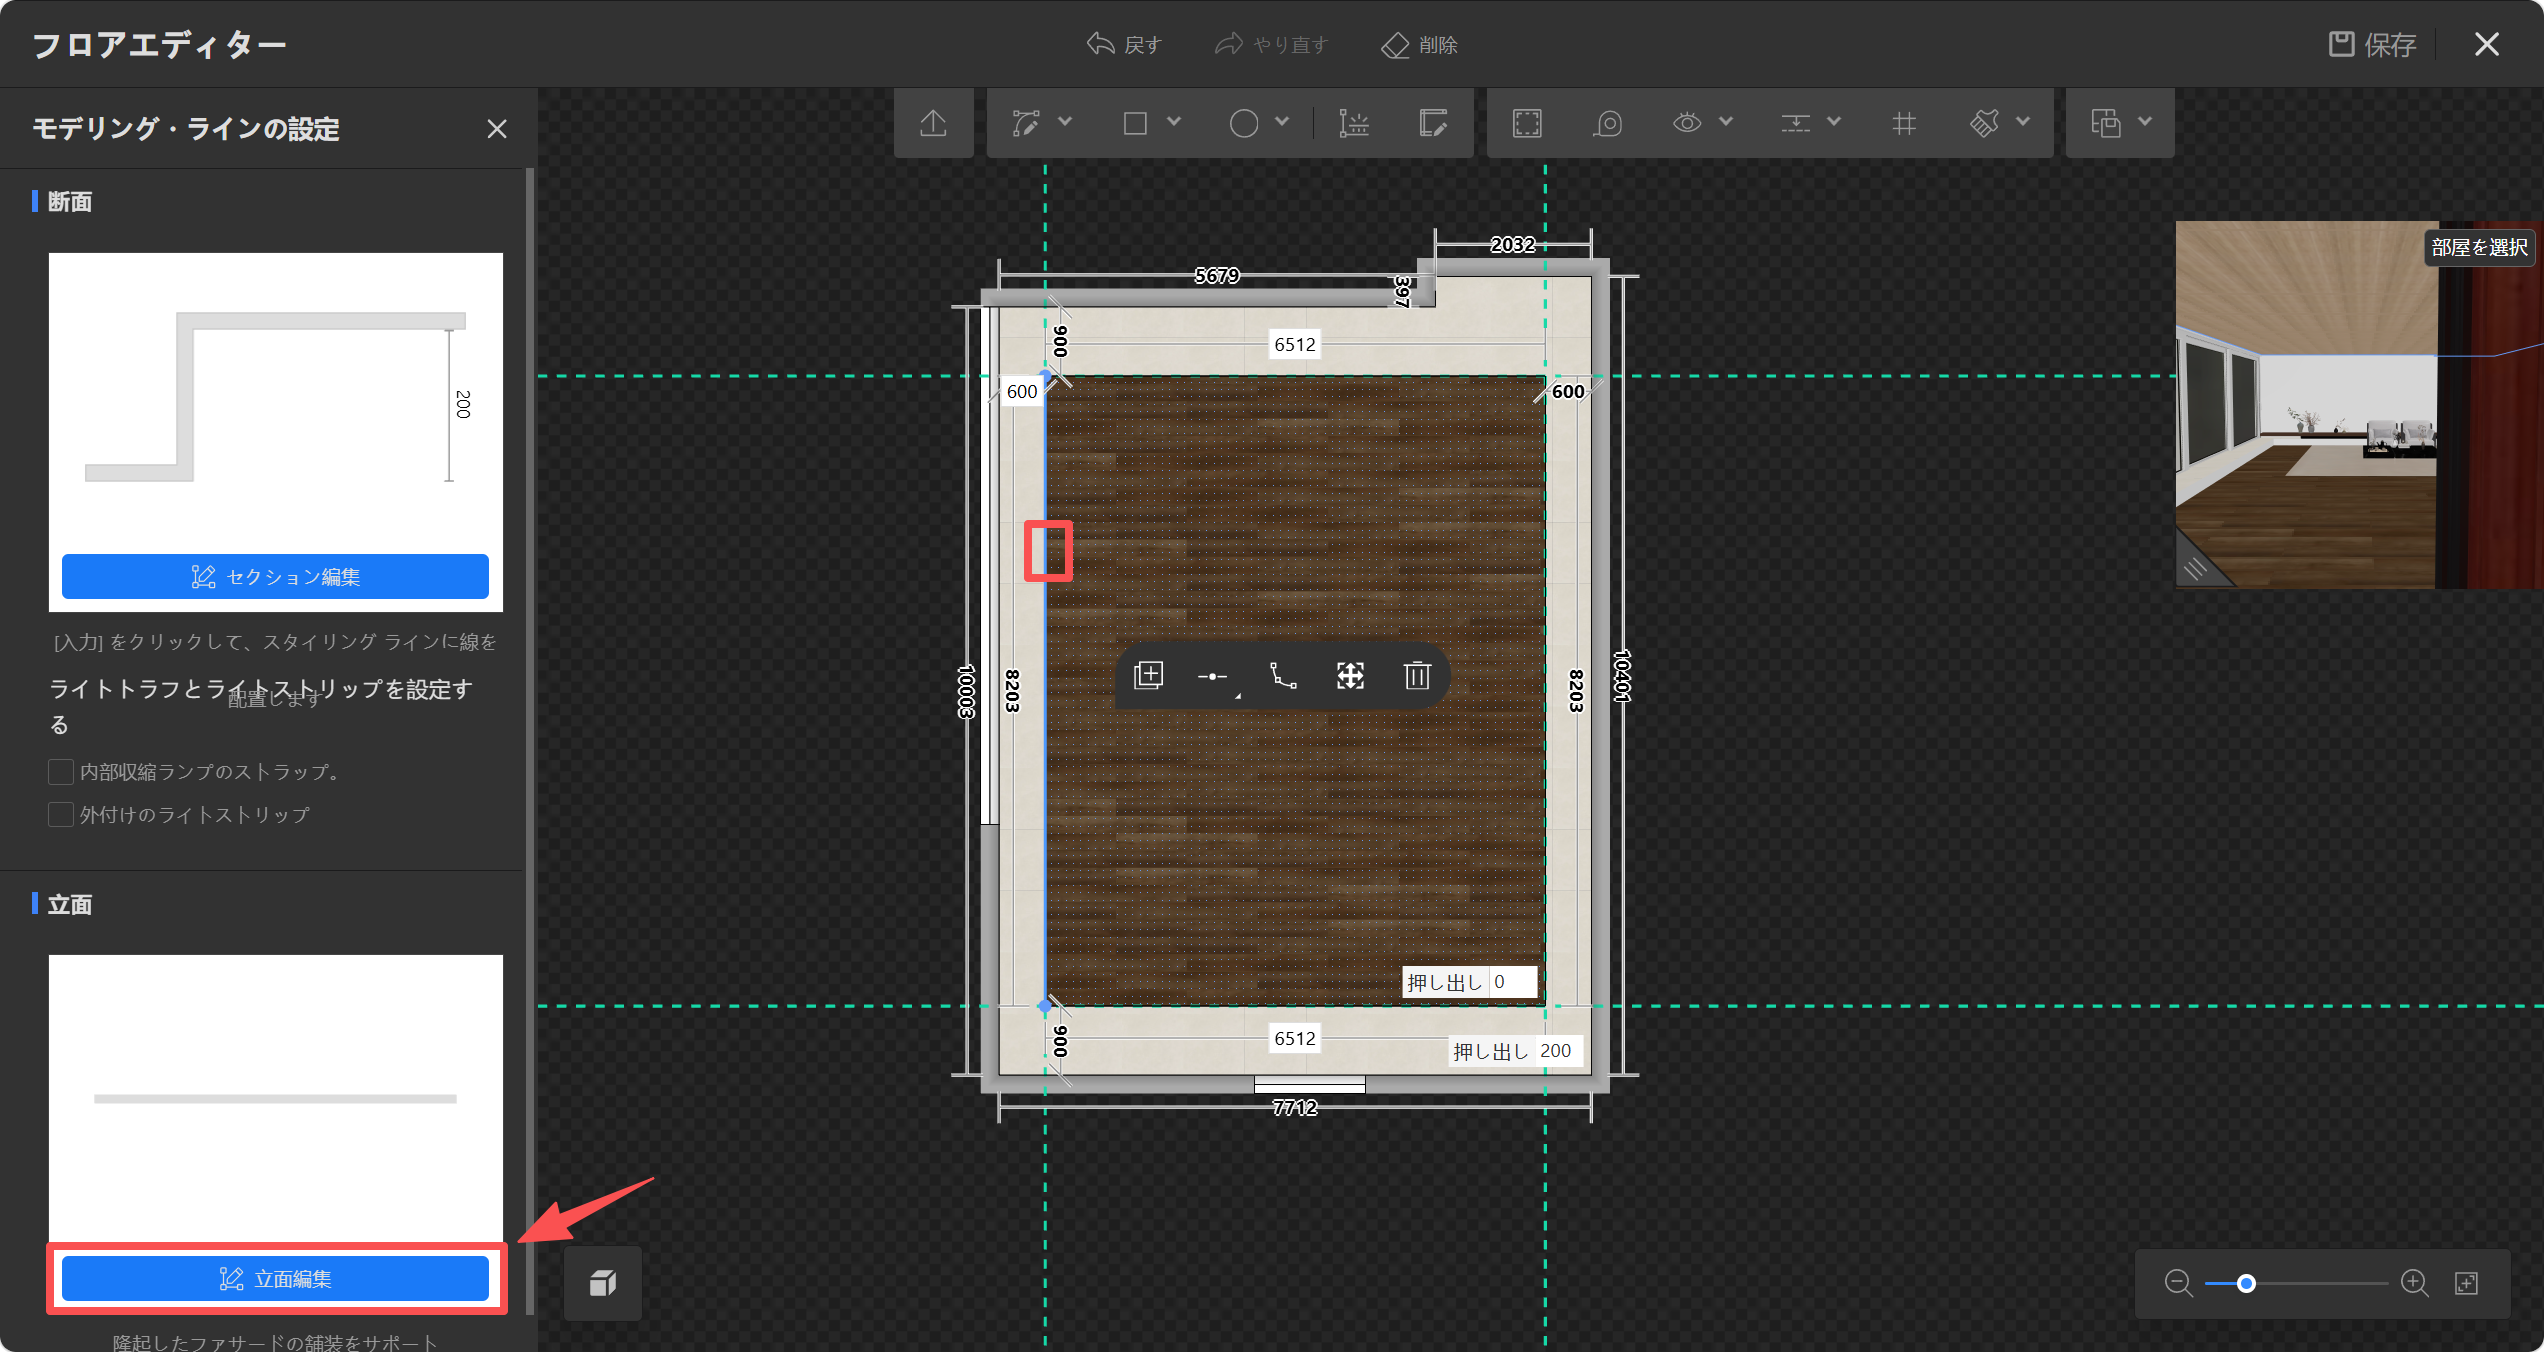Click 戻す undo in the top bar

point(1124,45)
